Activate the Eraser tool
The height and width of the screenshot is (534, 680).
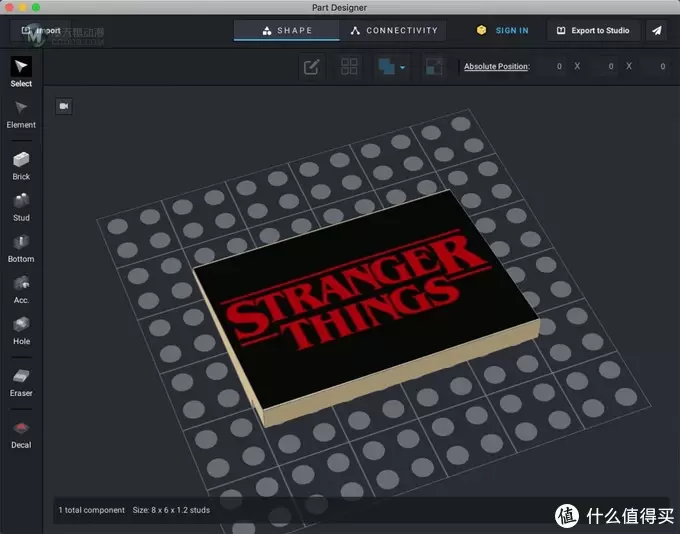pyautogui.click(x=21, y=383)
